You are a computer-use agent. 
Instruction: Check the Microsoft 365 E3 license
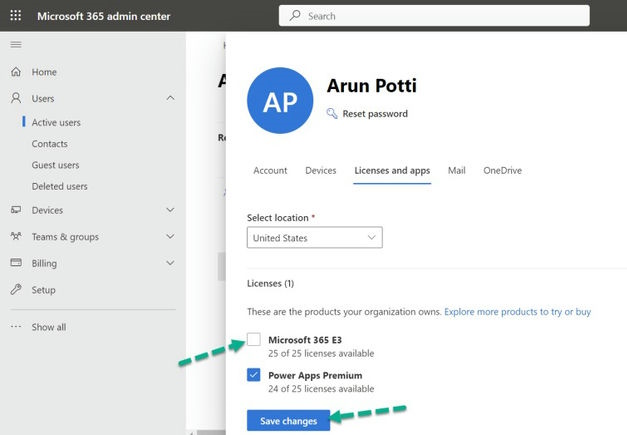pos(254,340)
